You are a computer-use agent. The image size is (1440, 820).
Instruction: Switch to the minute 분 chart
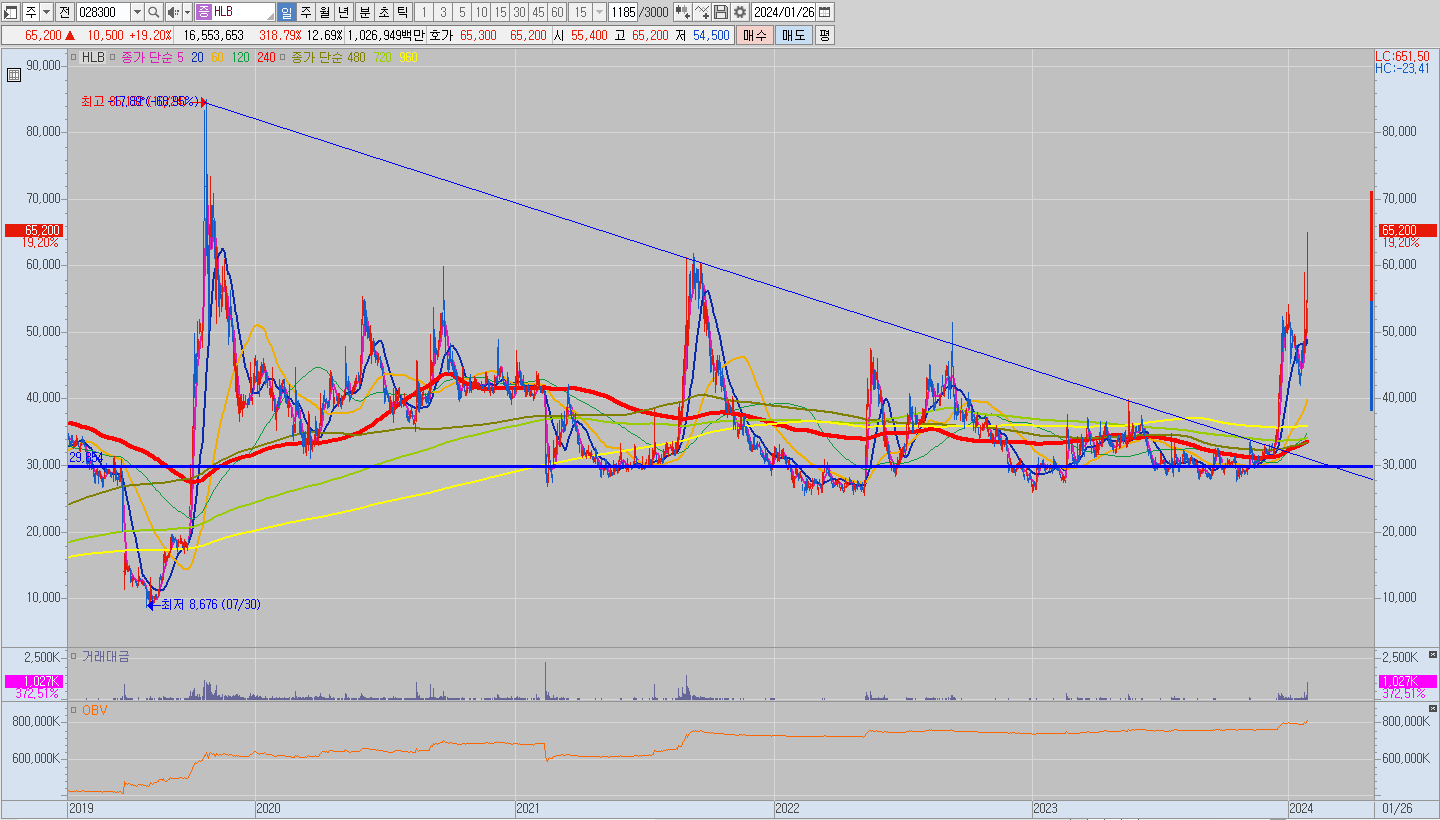click(363, 12)
